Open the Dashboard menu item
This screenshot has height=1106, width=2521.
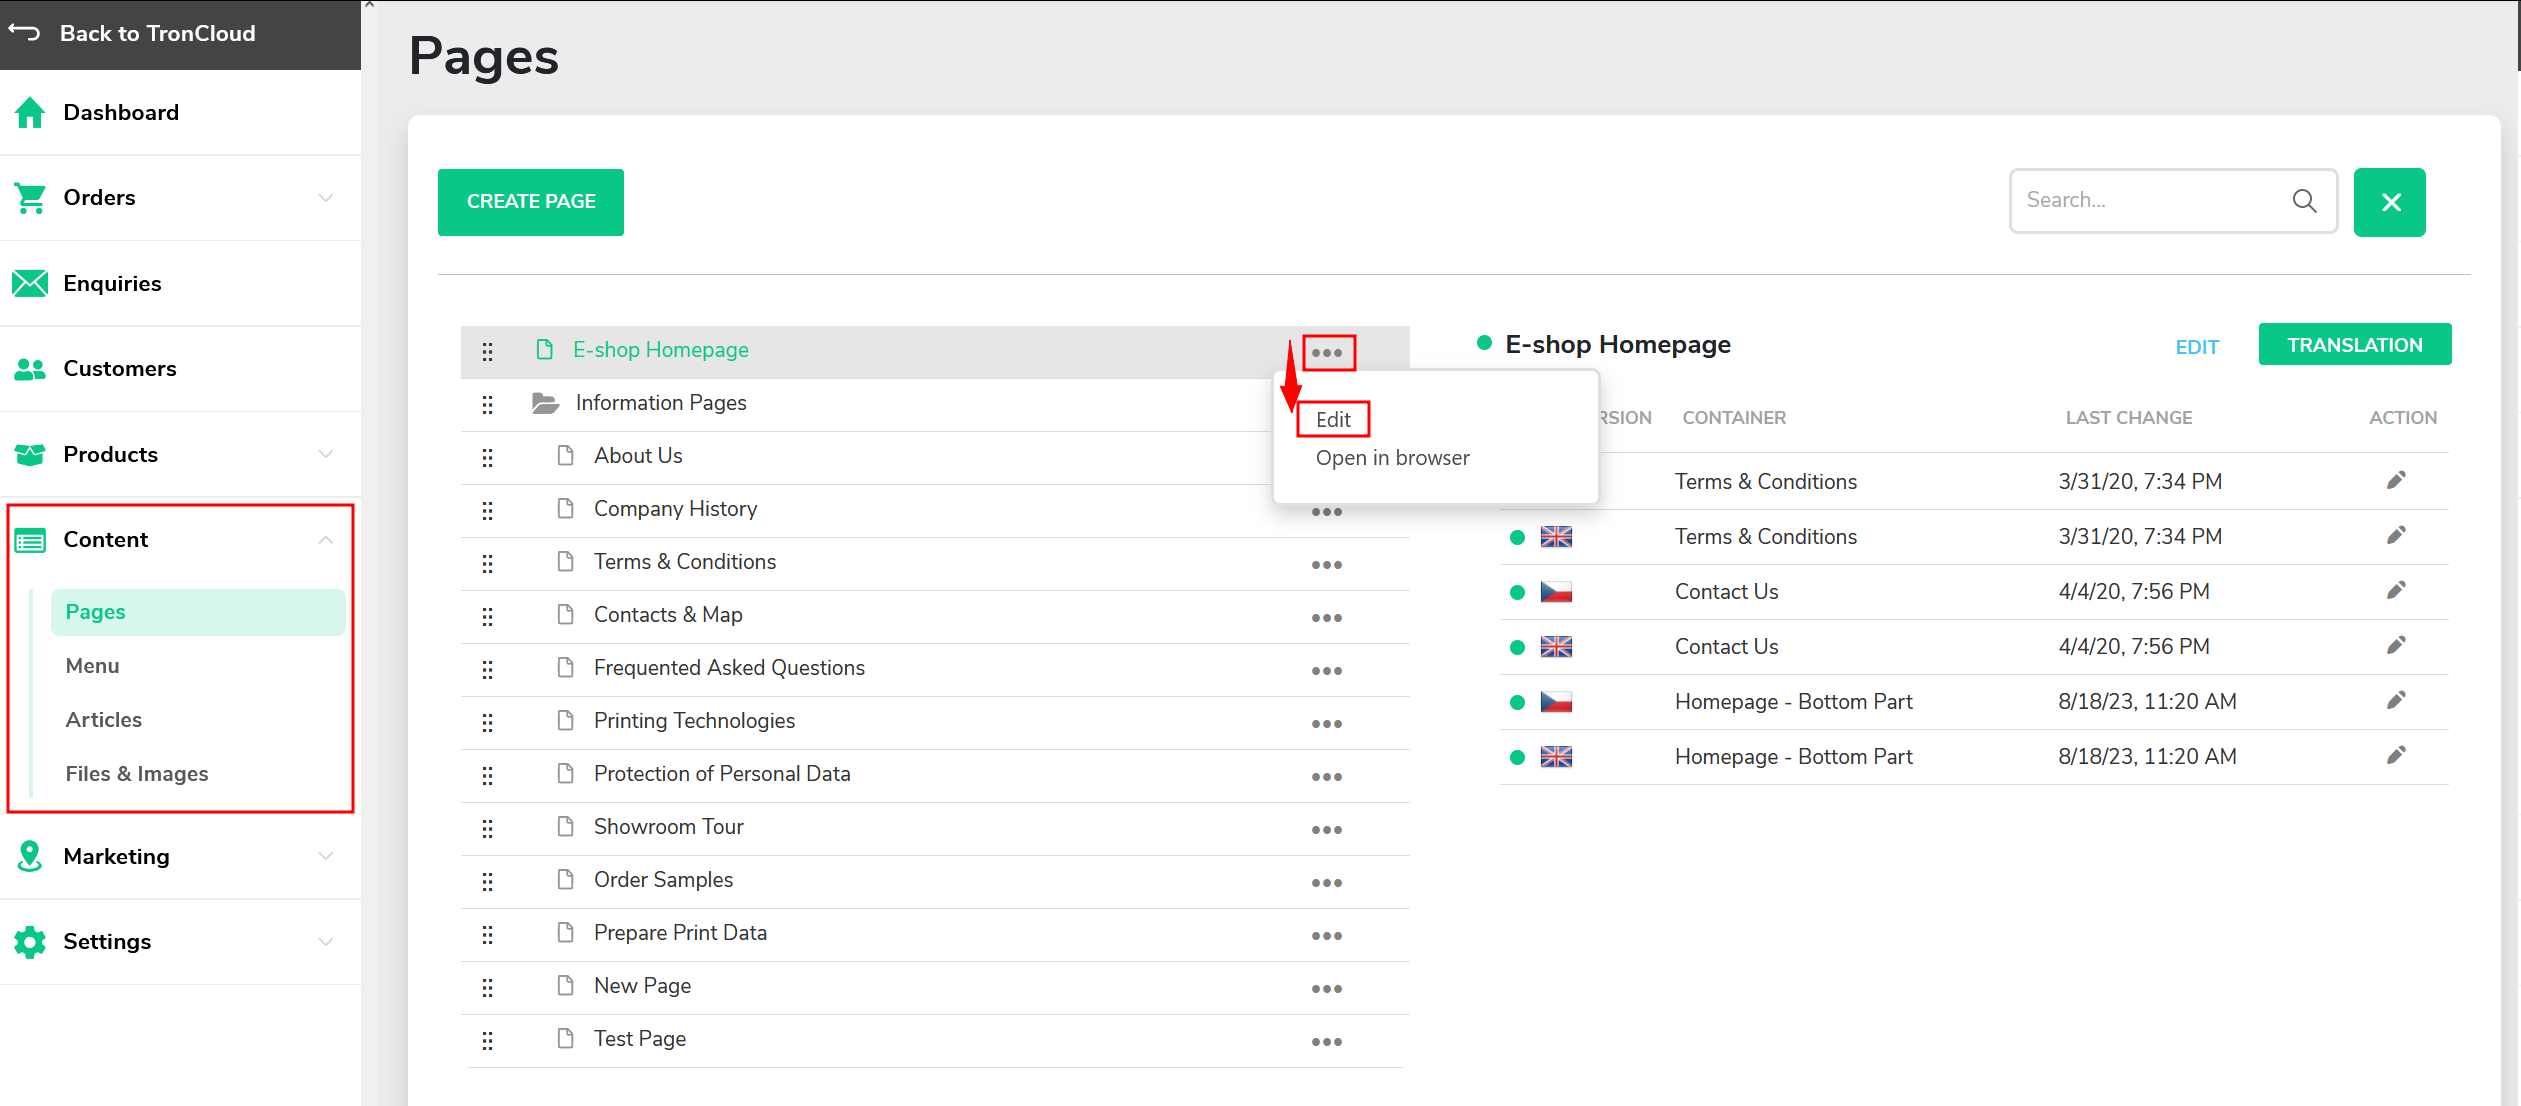180,112
